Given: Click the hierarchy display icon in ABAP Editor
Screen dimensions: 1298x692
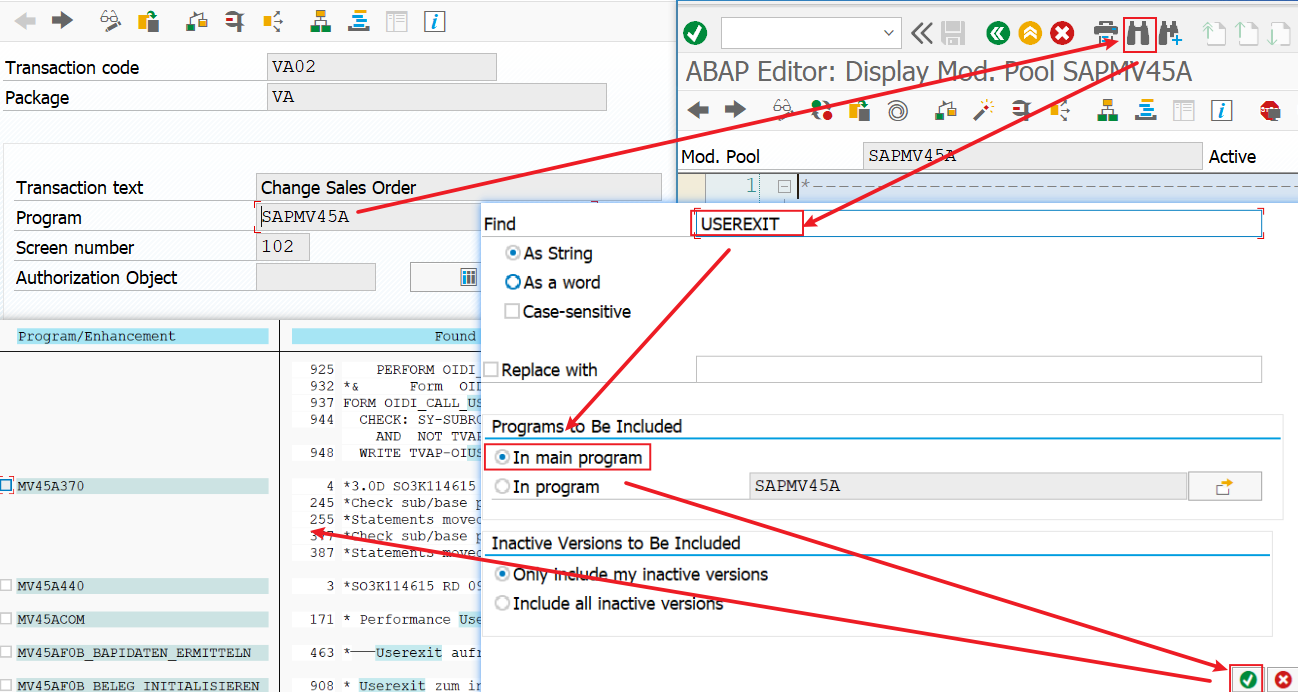Looking at the screenshot, I should tap(1108, 110).
